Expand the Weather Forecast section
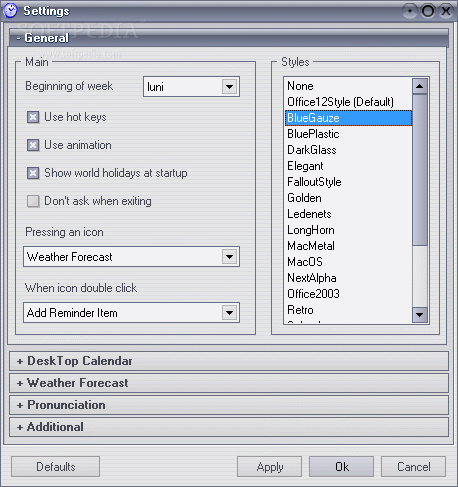Viewport: 458px width, 487px height. tap(229, 383)
